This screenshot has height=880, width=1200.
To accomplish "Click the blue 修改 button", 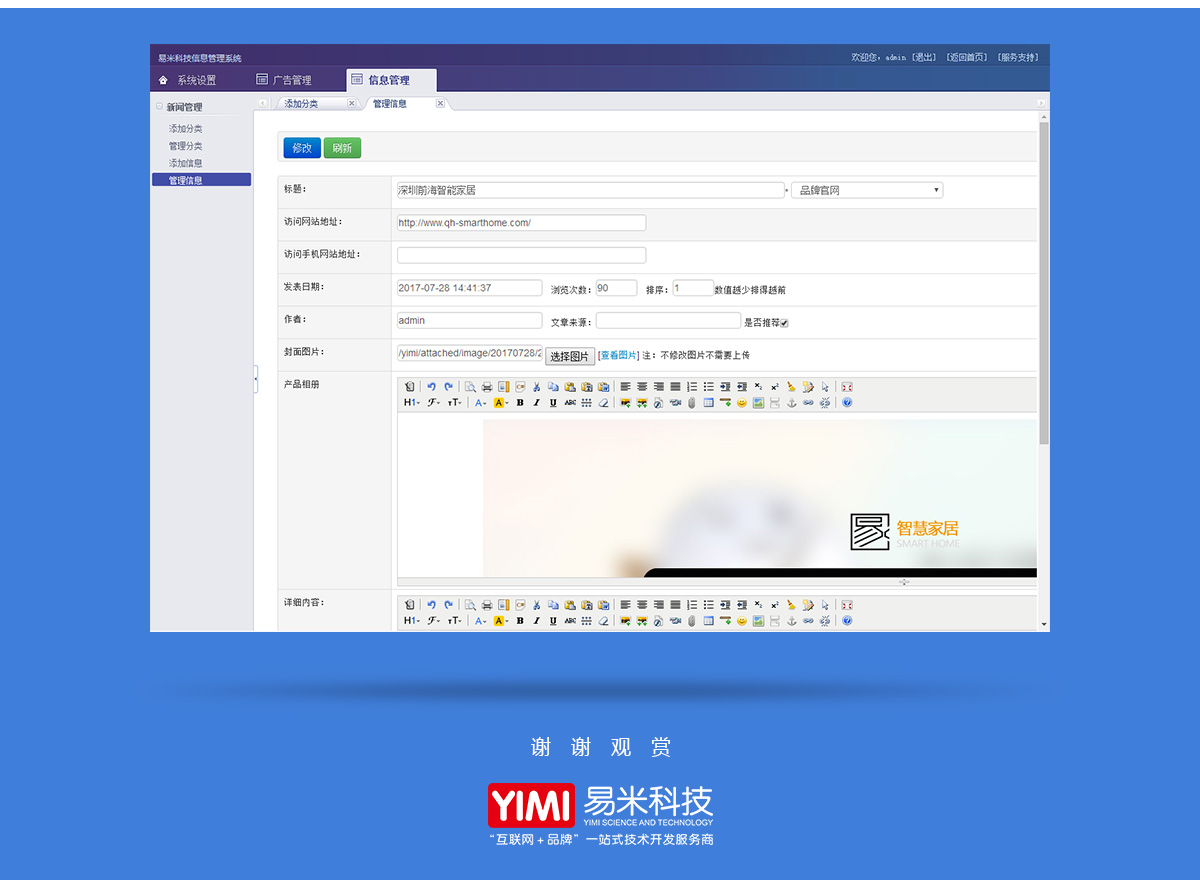I will (301, 148).
